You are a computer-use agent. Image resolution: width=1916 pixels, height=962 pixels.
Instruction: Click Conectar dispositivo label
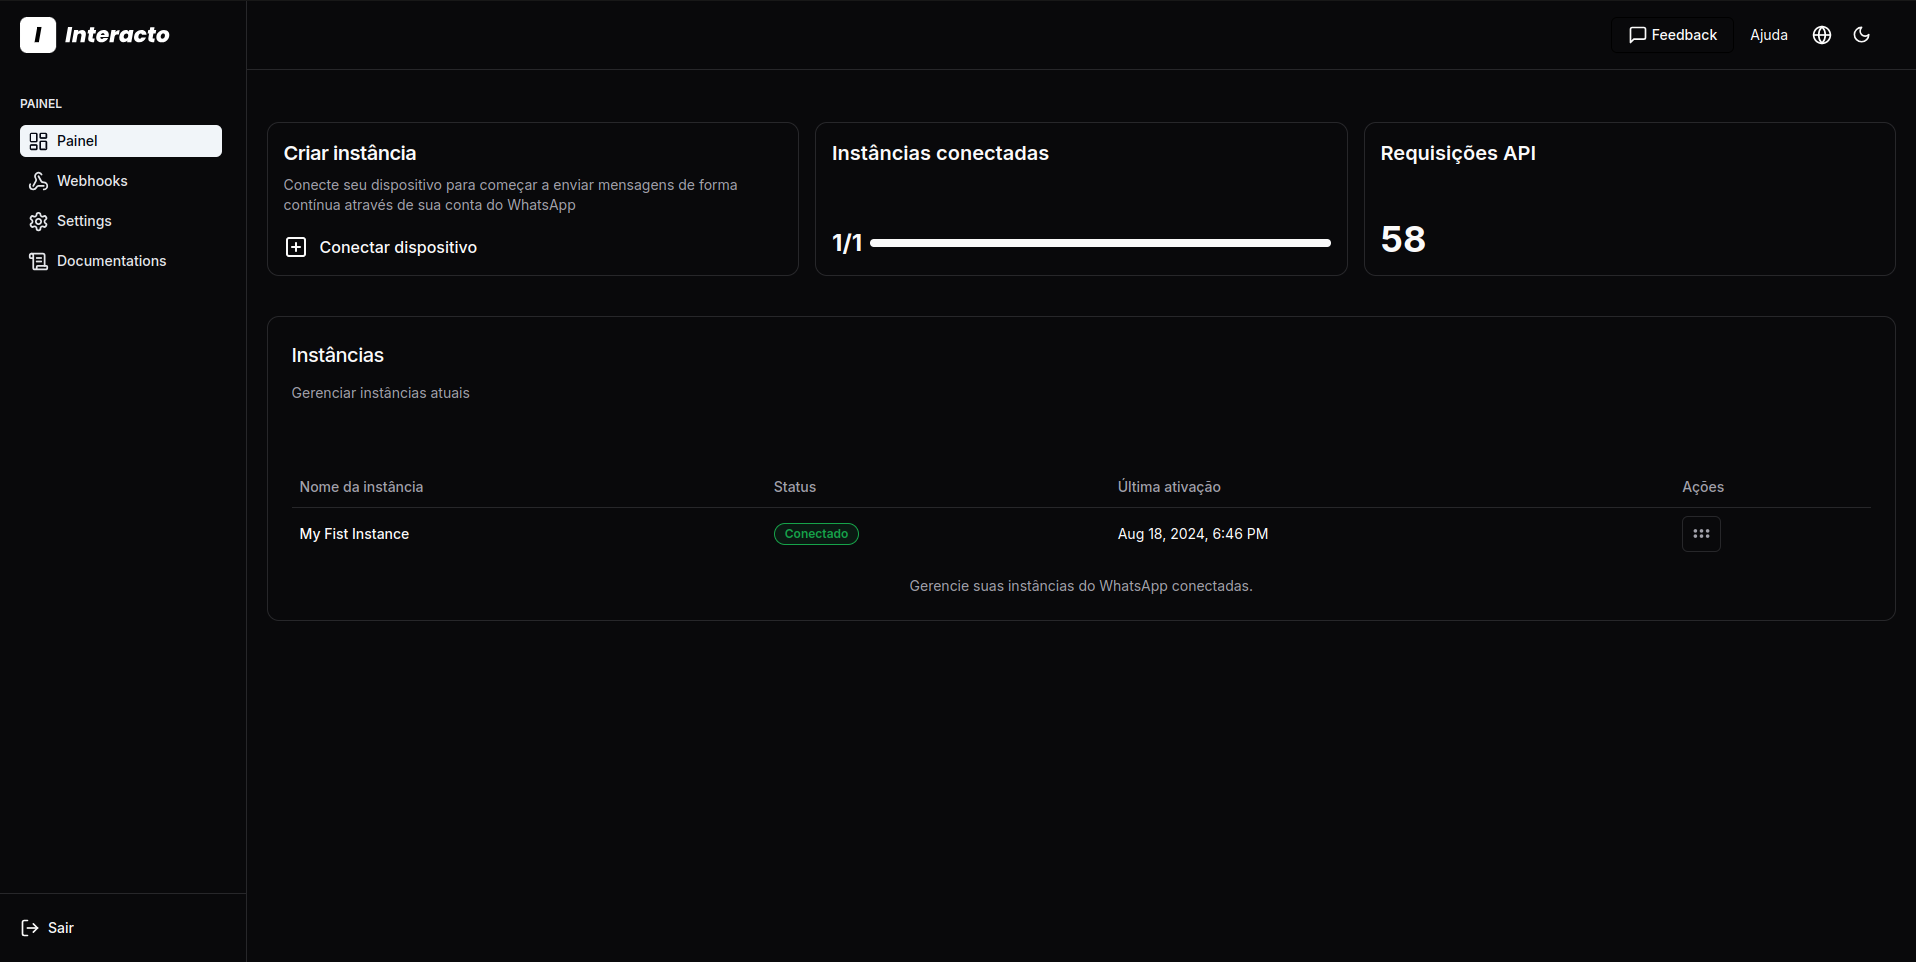[398, 247]
